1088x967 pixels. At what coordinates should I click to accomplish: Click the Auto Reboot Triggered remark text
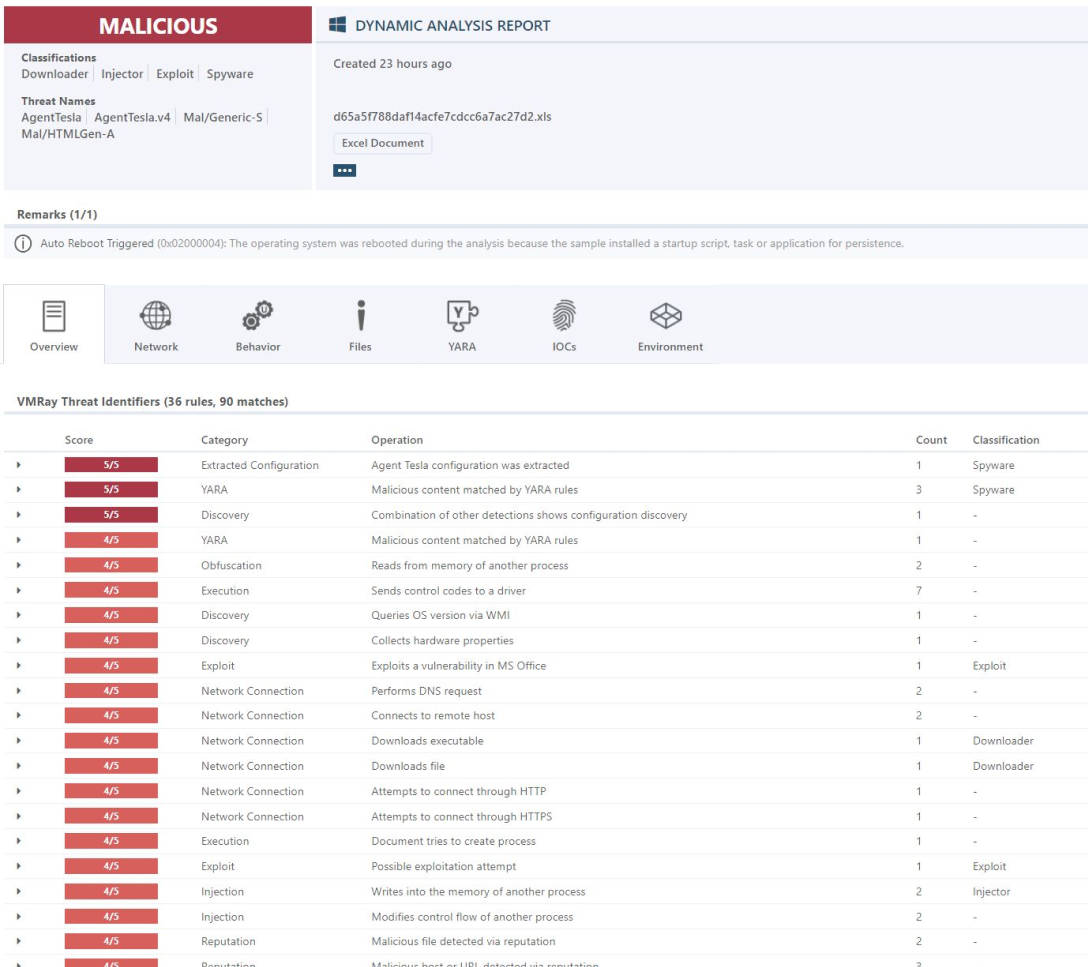(x=472, y=243)
